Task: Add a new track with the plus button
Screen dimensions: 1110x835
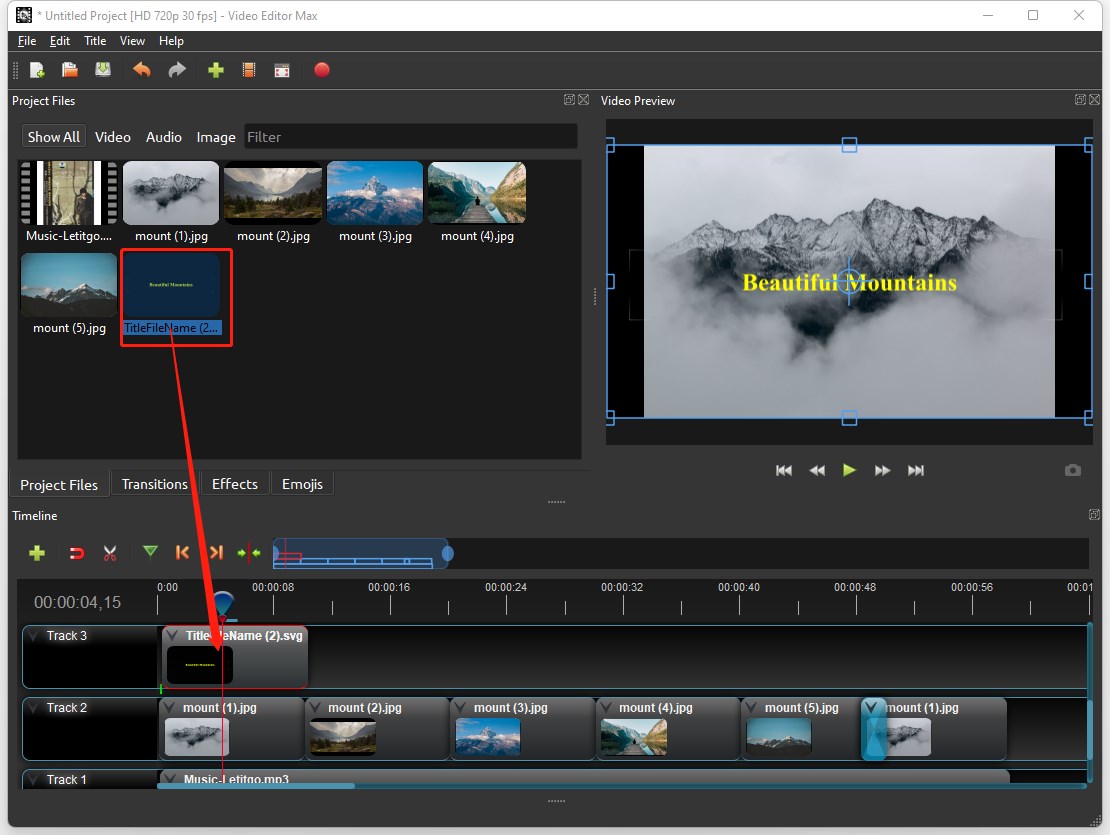Action: click(x=37, y=552)
